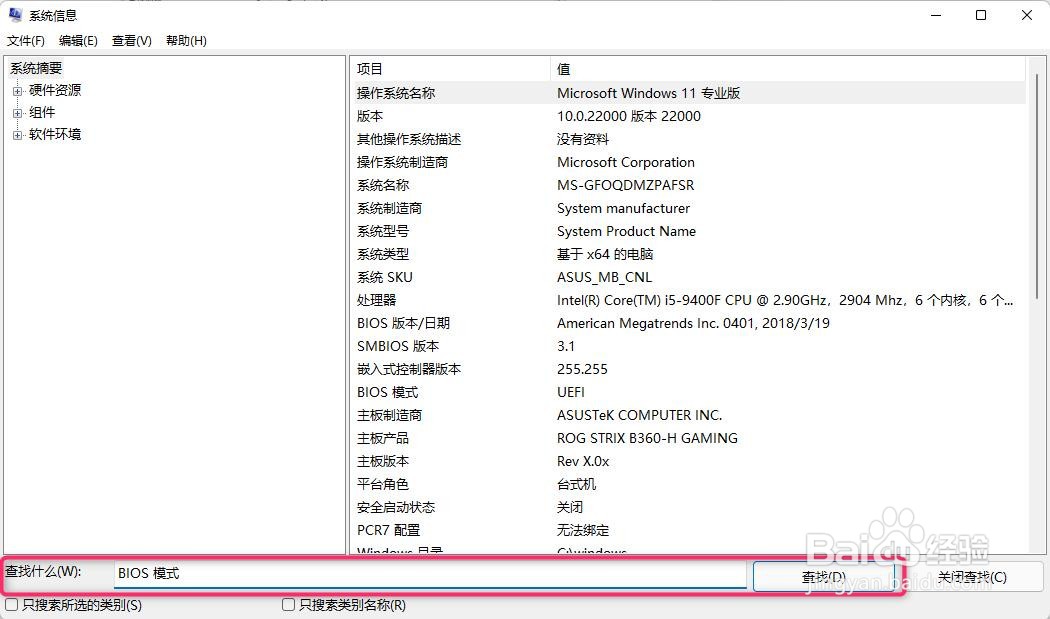Select the 嵌入式控制器版本 row
This screenshot has height=619, width=1050.
pos(688,369)
